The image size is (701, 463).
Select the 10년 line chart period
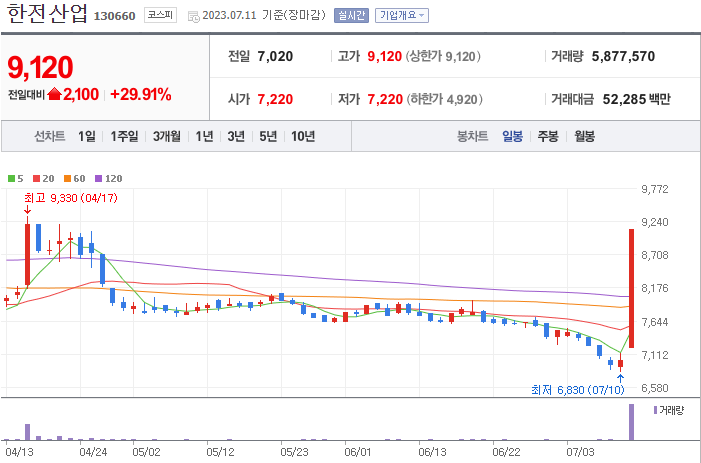coord(303,137)
